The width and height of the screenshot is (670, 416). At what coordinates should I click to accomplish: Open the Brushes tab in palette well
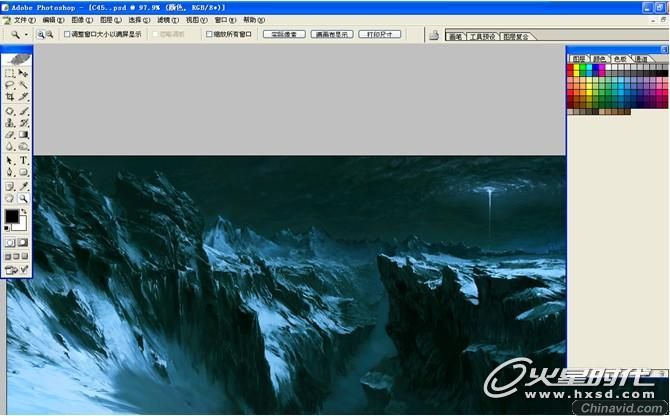tap(455, 36)
